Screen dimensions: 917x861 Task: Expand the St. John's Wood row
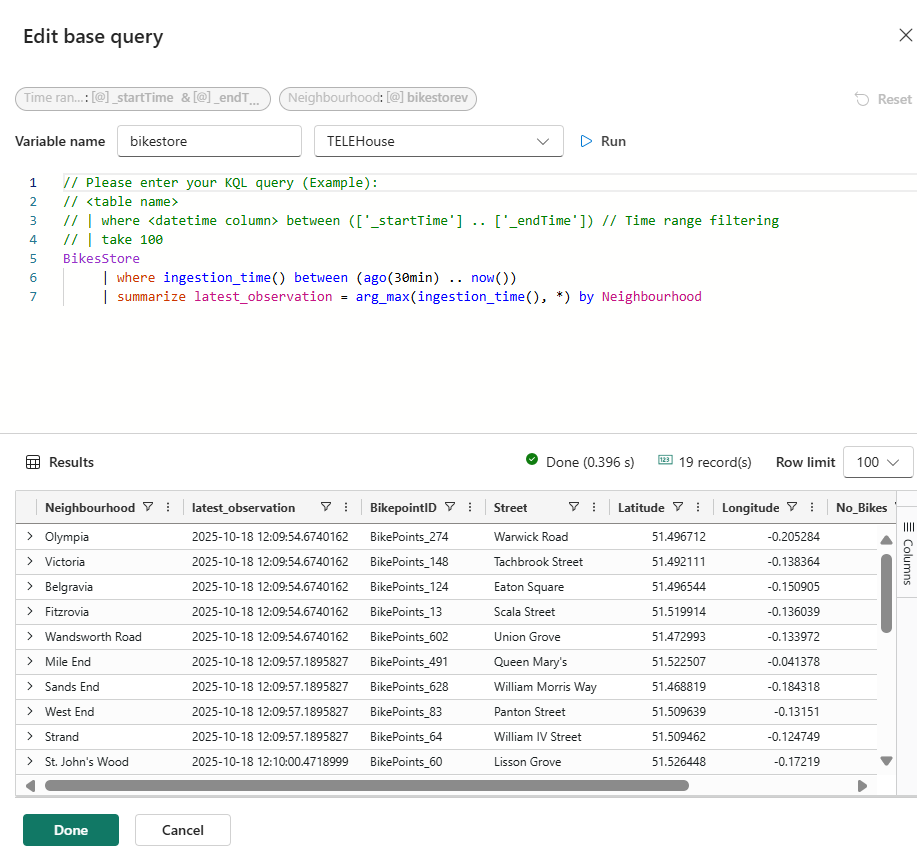coord(30,762)
